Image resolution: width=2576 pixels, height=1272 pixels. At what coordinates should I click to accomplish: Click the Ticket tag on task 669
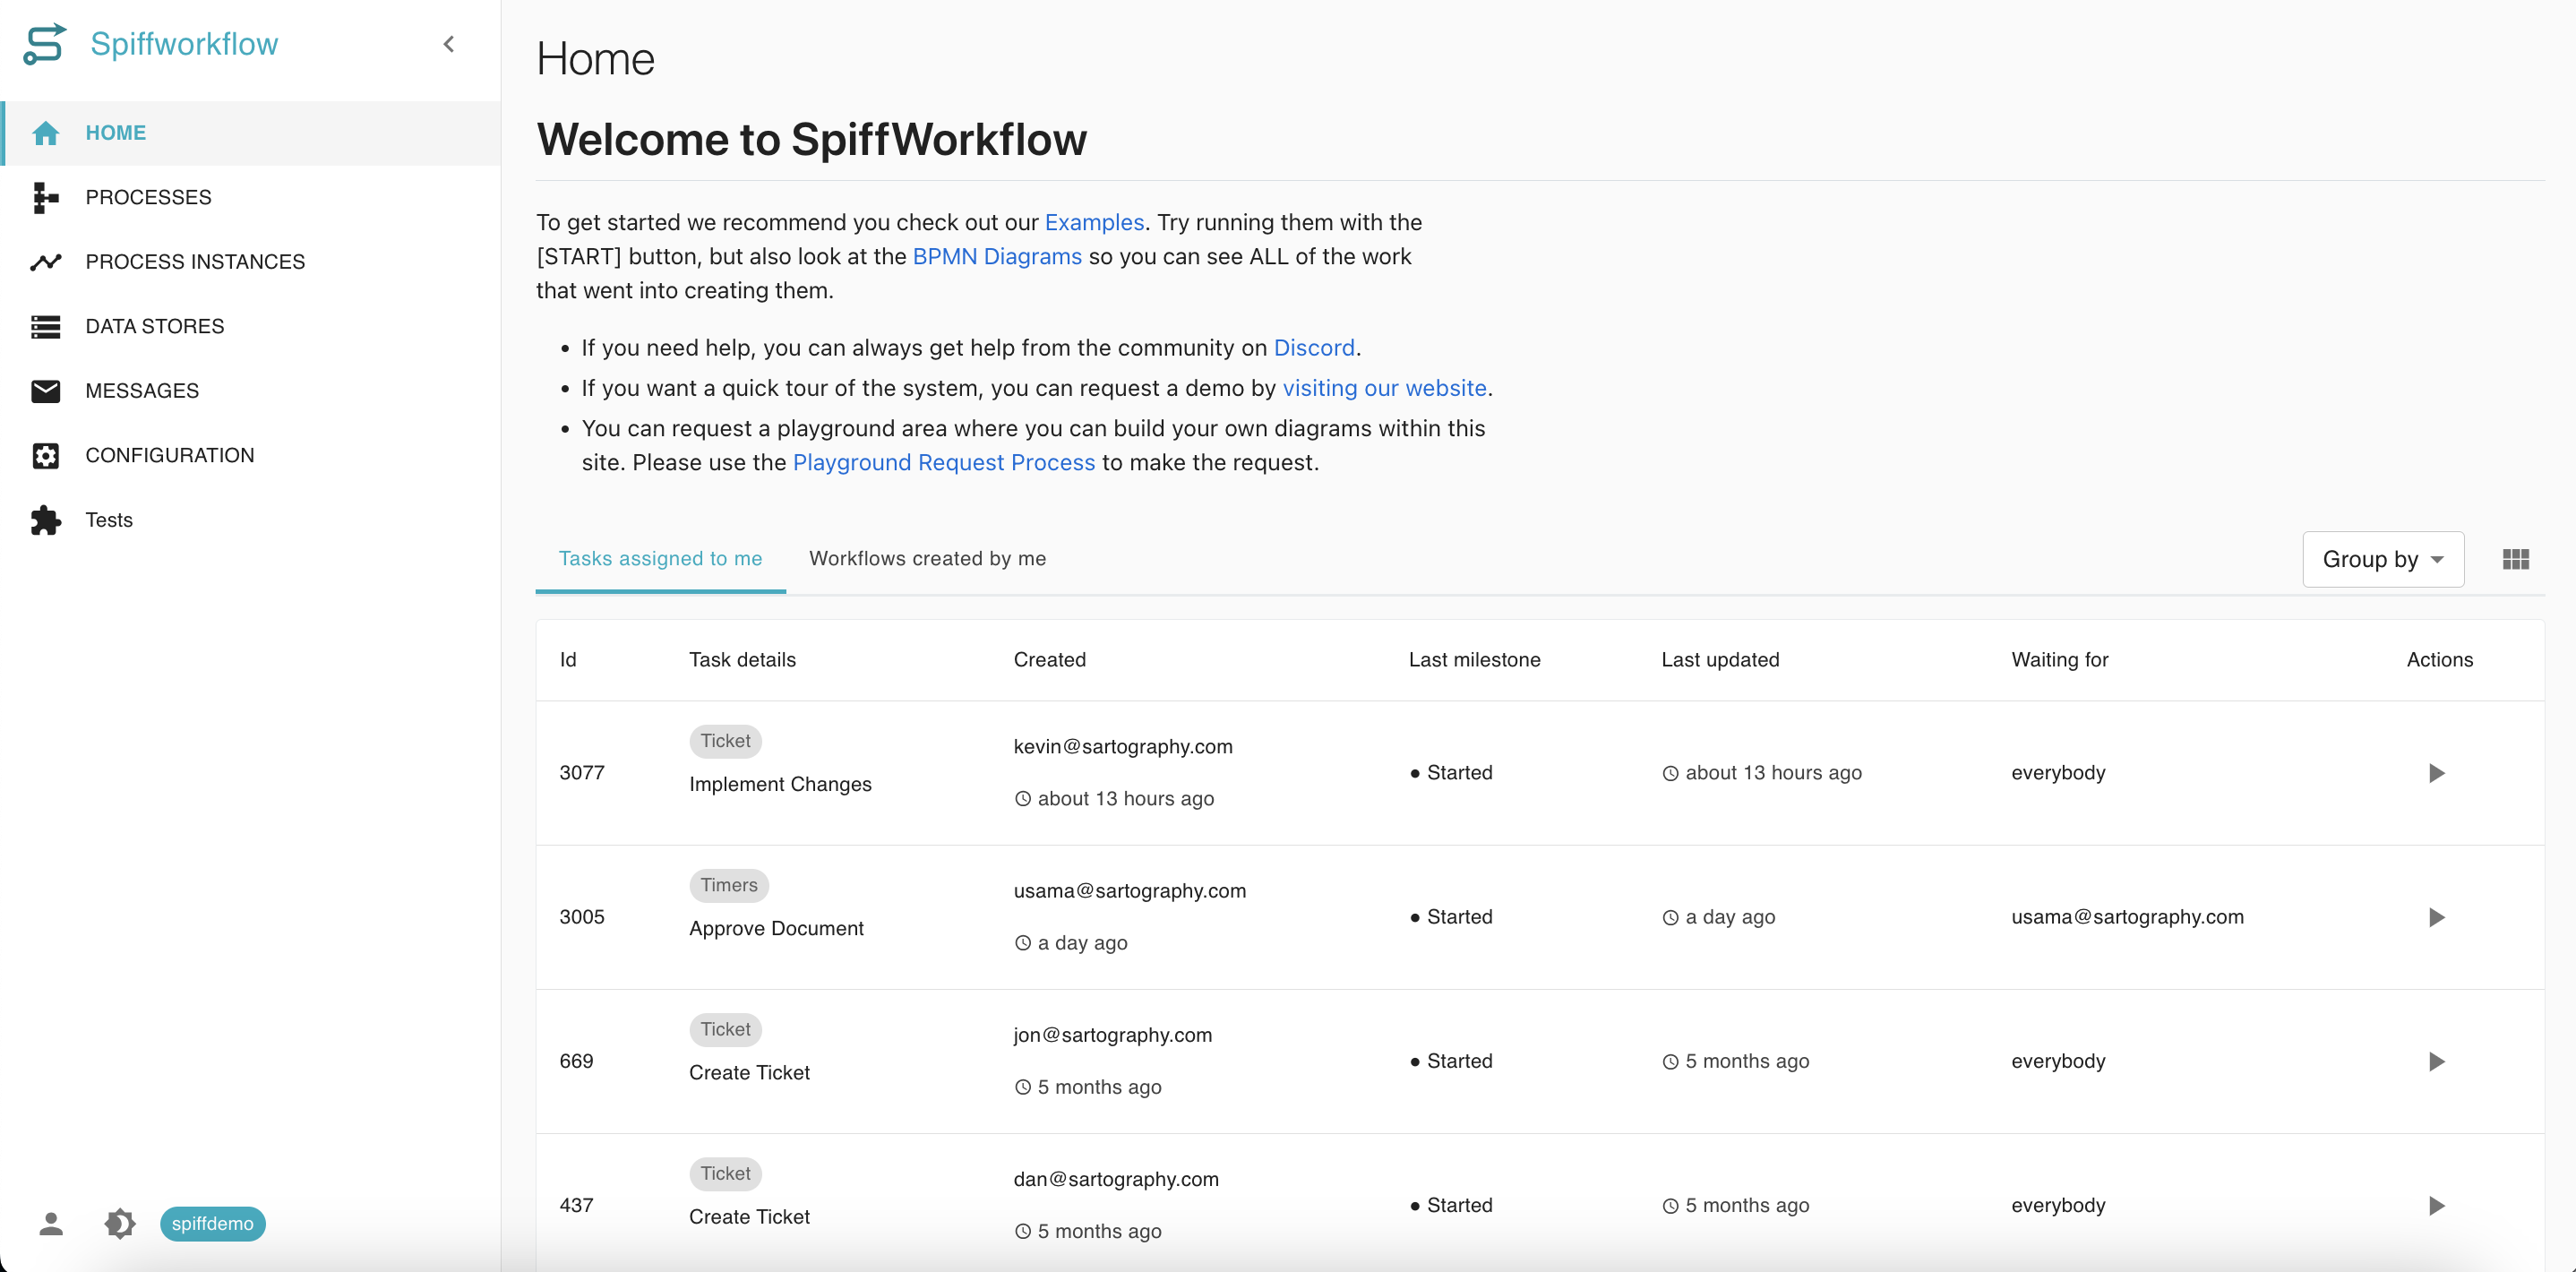[725, 1029]
